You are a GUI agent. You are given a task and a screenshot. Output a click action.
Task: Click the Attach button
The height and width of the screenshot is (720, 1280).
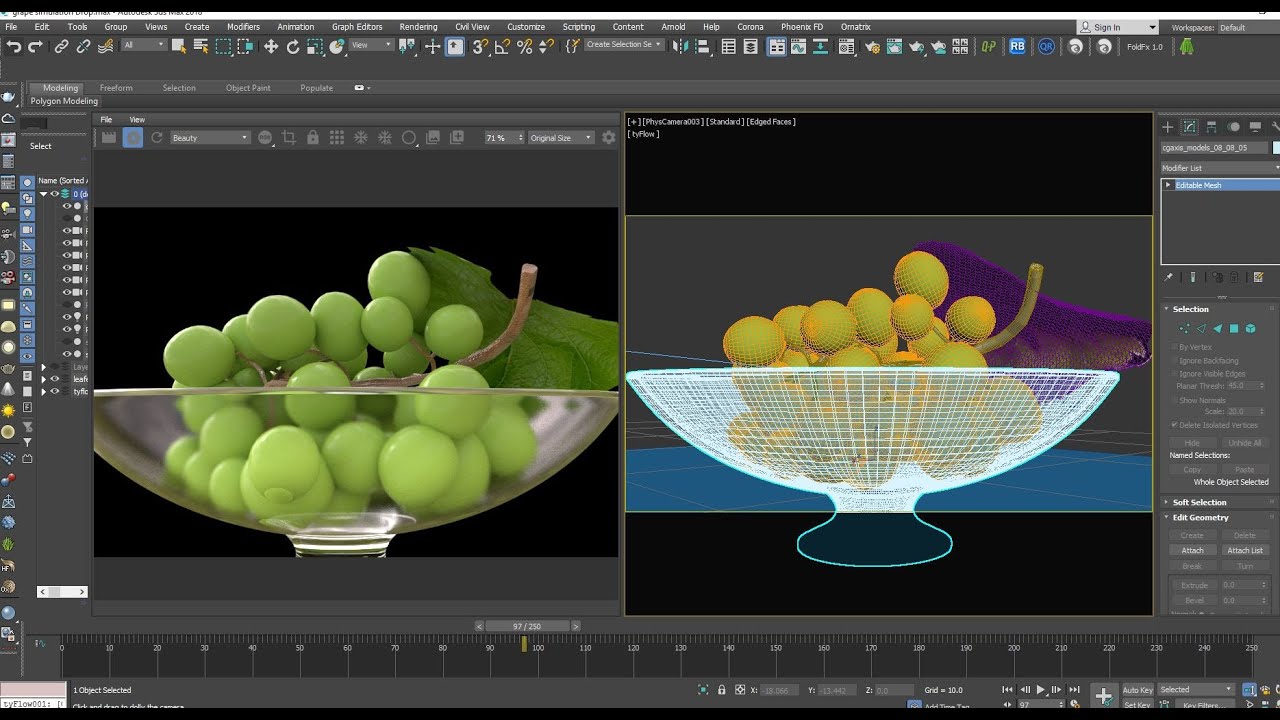[x=1192, y=550]
